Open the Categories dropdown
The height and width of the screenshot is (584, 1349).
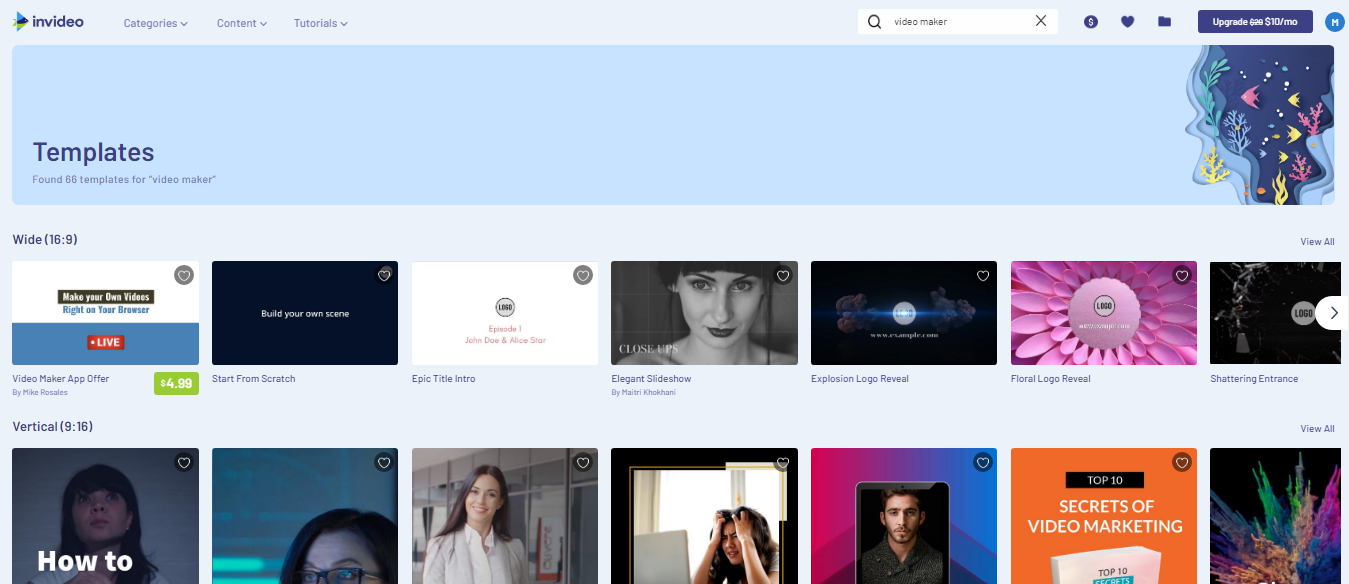pyautogui.click(x=155, y=23)
